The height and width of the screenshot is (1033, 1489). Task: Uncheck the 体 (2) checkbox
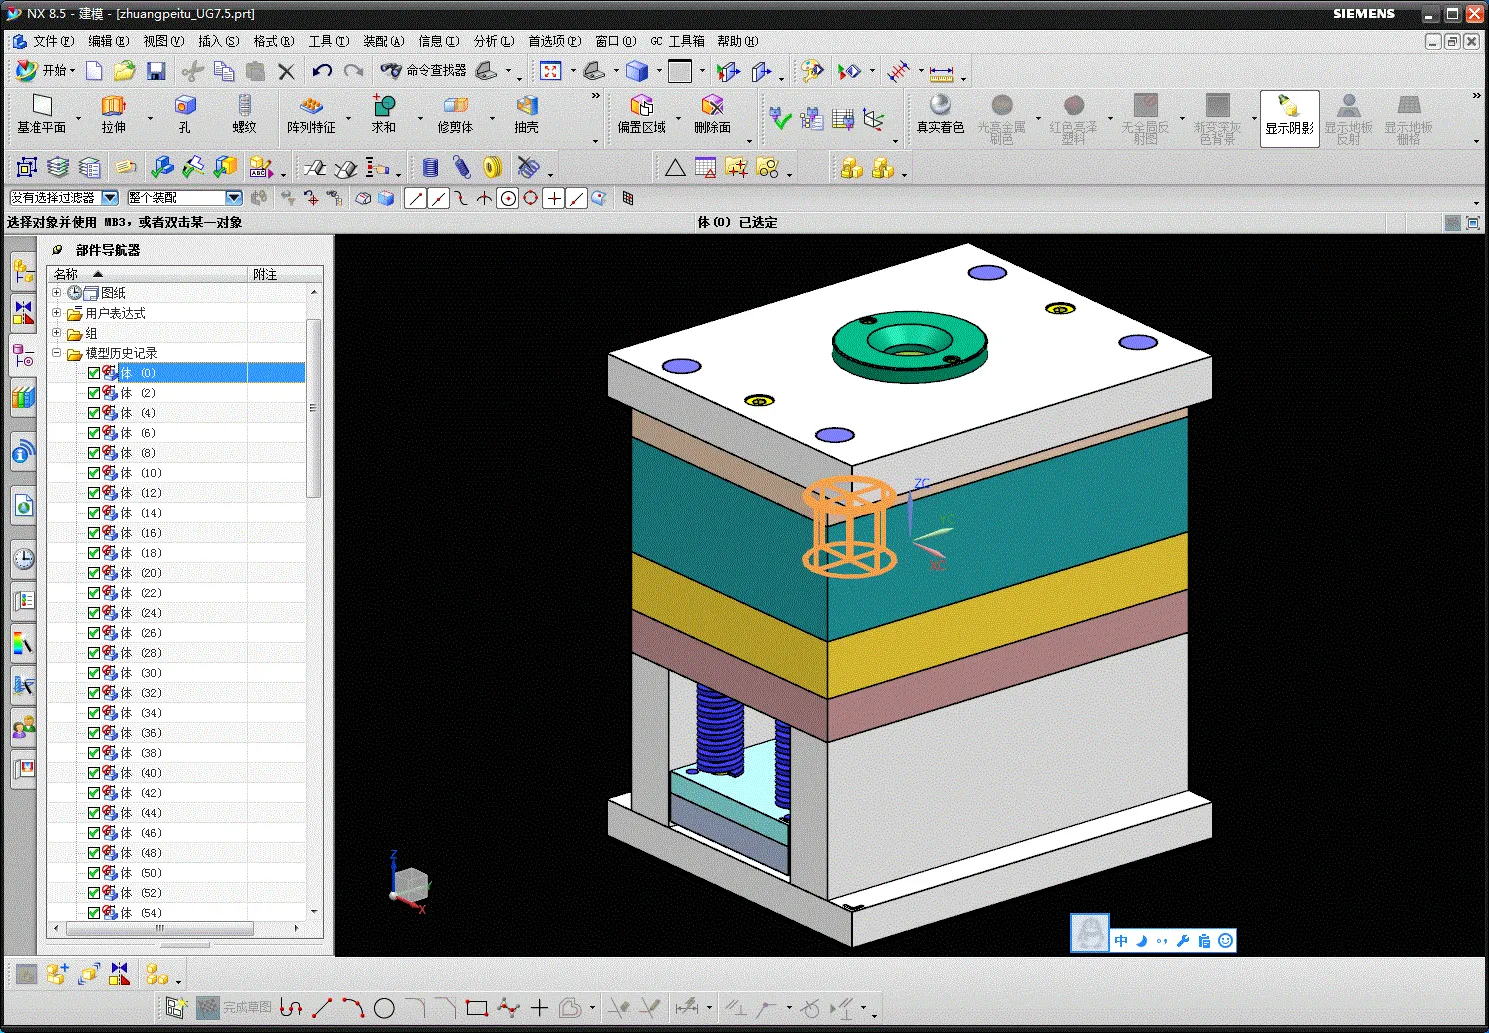pos(94,393)
